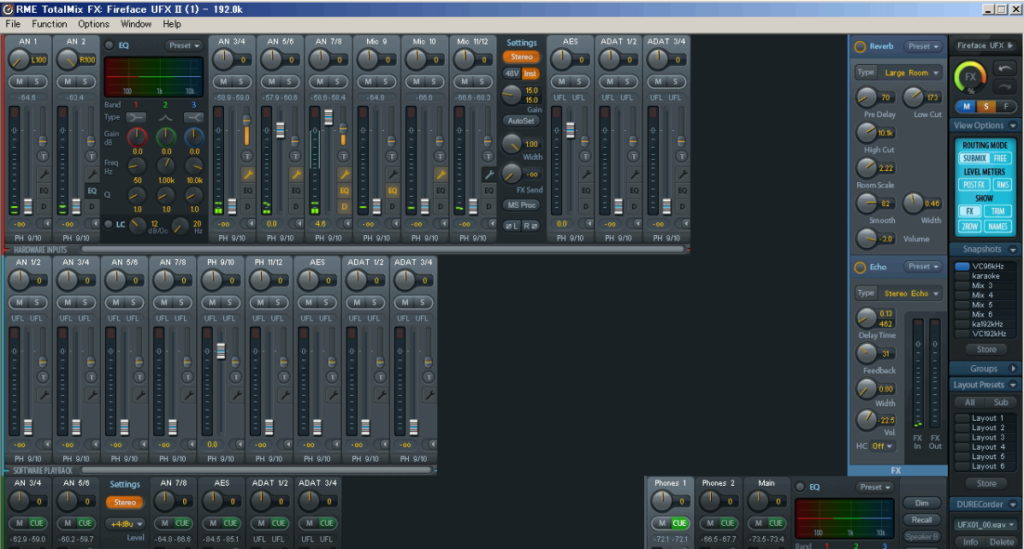1024x549 pixels.
Task: Open the Options menu
Action: click(93, 24)
